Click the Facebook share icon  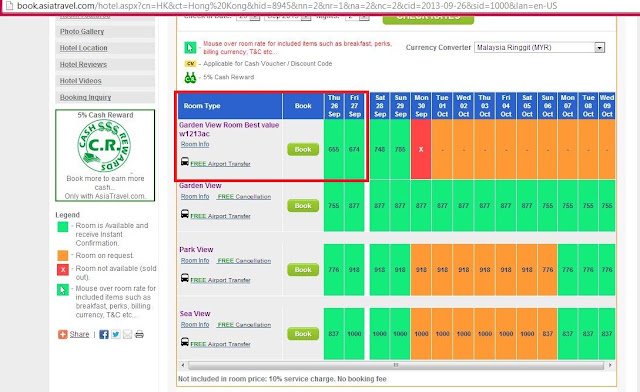pyautogui.click(x=104, y=334)
